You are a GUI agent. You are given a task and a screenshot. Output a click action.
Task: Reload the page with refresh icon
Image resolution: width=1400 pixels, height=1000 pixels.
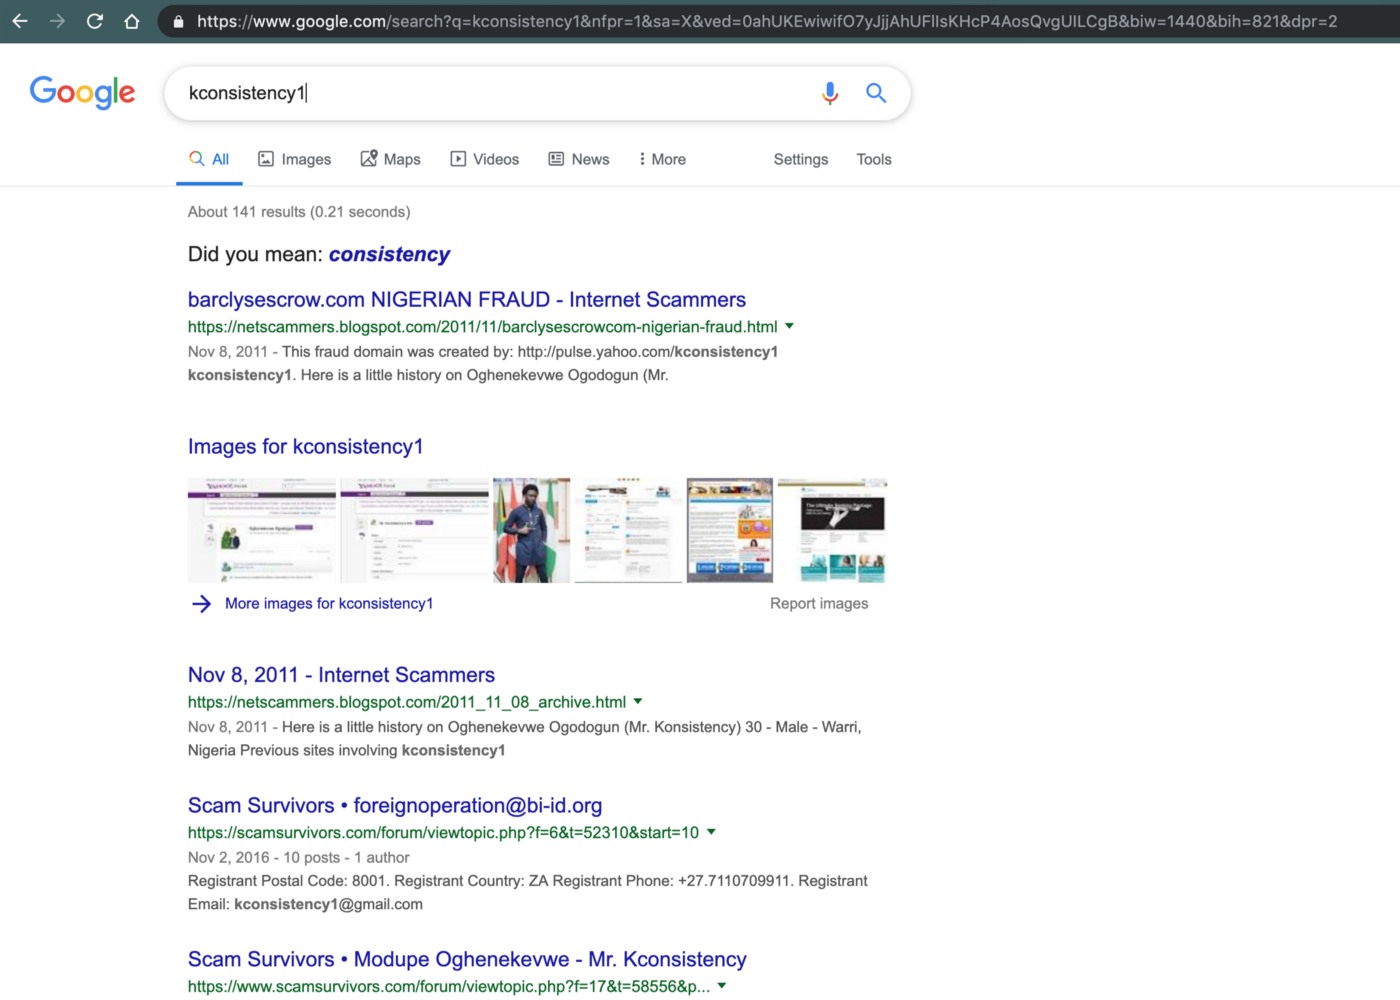(95, 21)
